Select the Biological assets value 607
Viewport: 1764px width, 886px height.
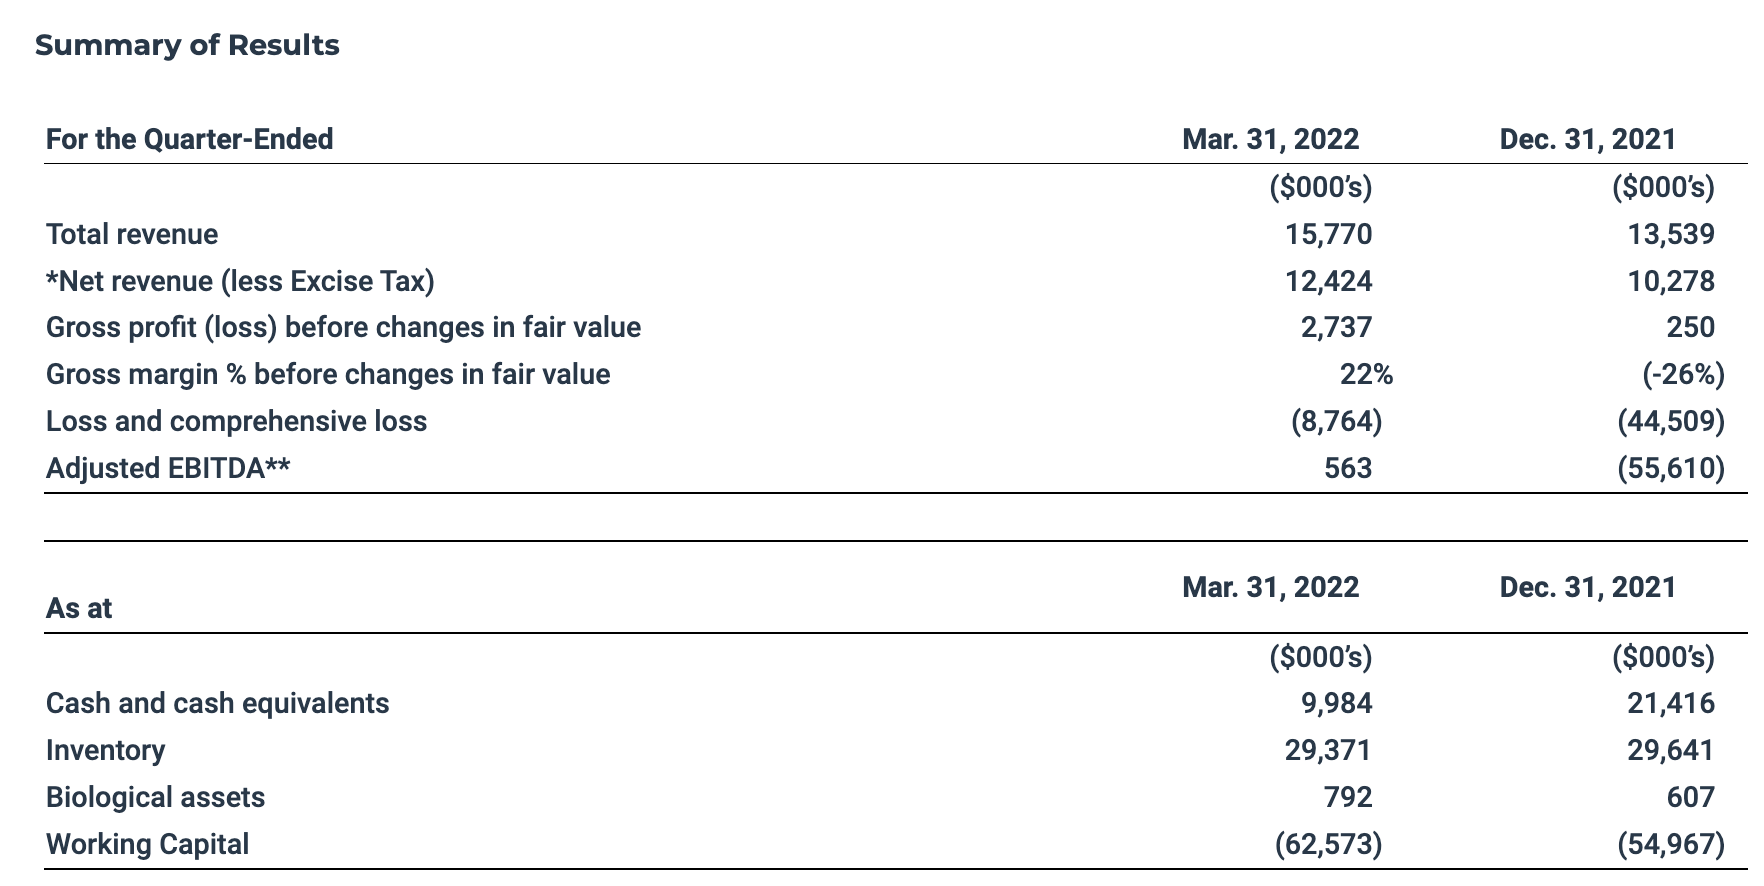pos(1690,797)
